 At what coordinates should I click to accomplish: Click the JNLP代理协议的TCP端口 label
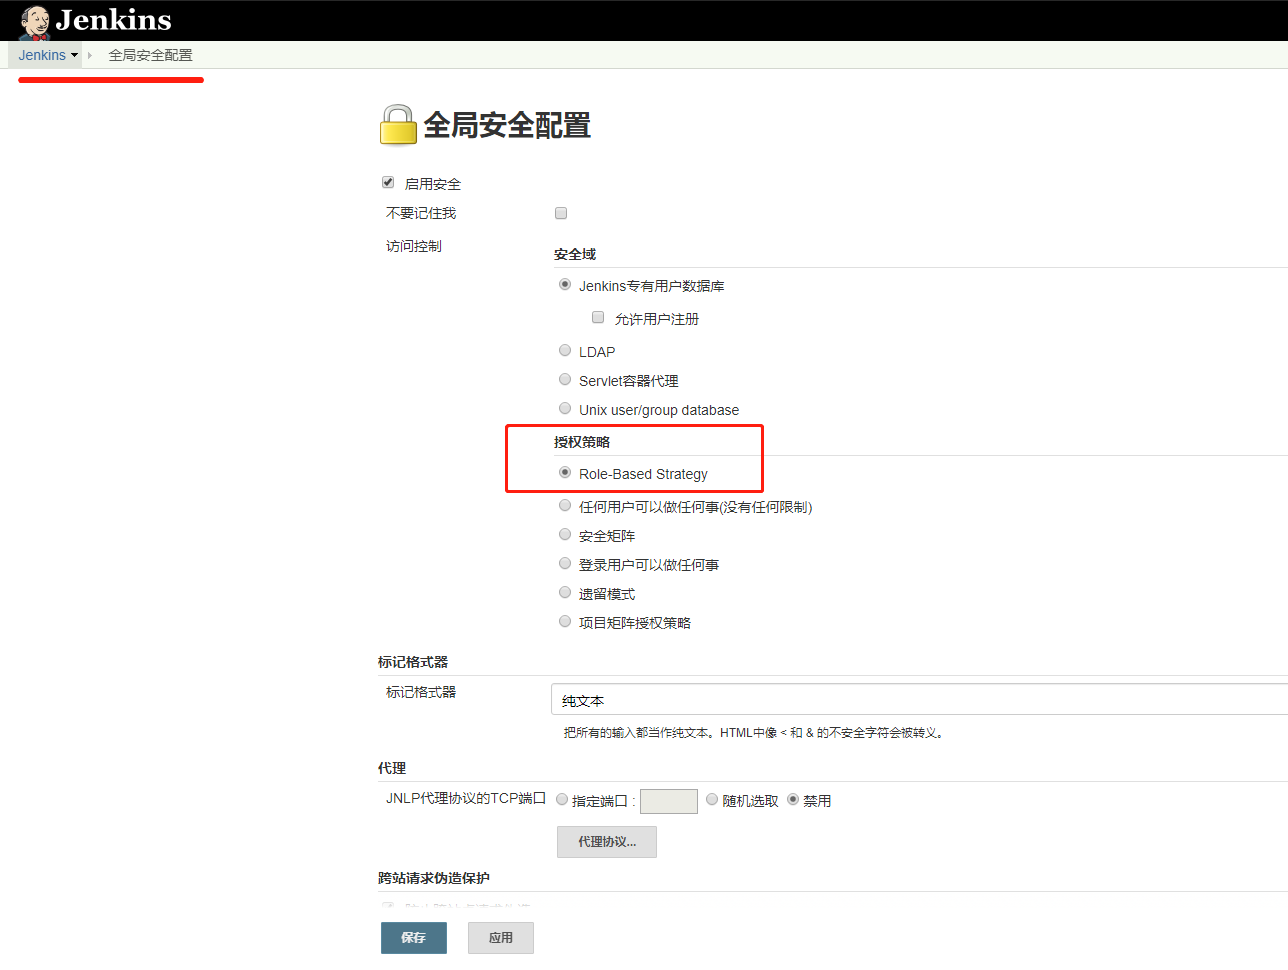coord(466,798)
